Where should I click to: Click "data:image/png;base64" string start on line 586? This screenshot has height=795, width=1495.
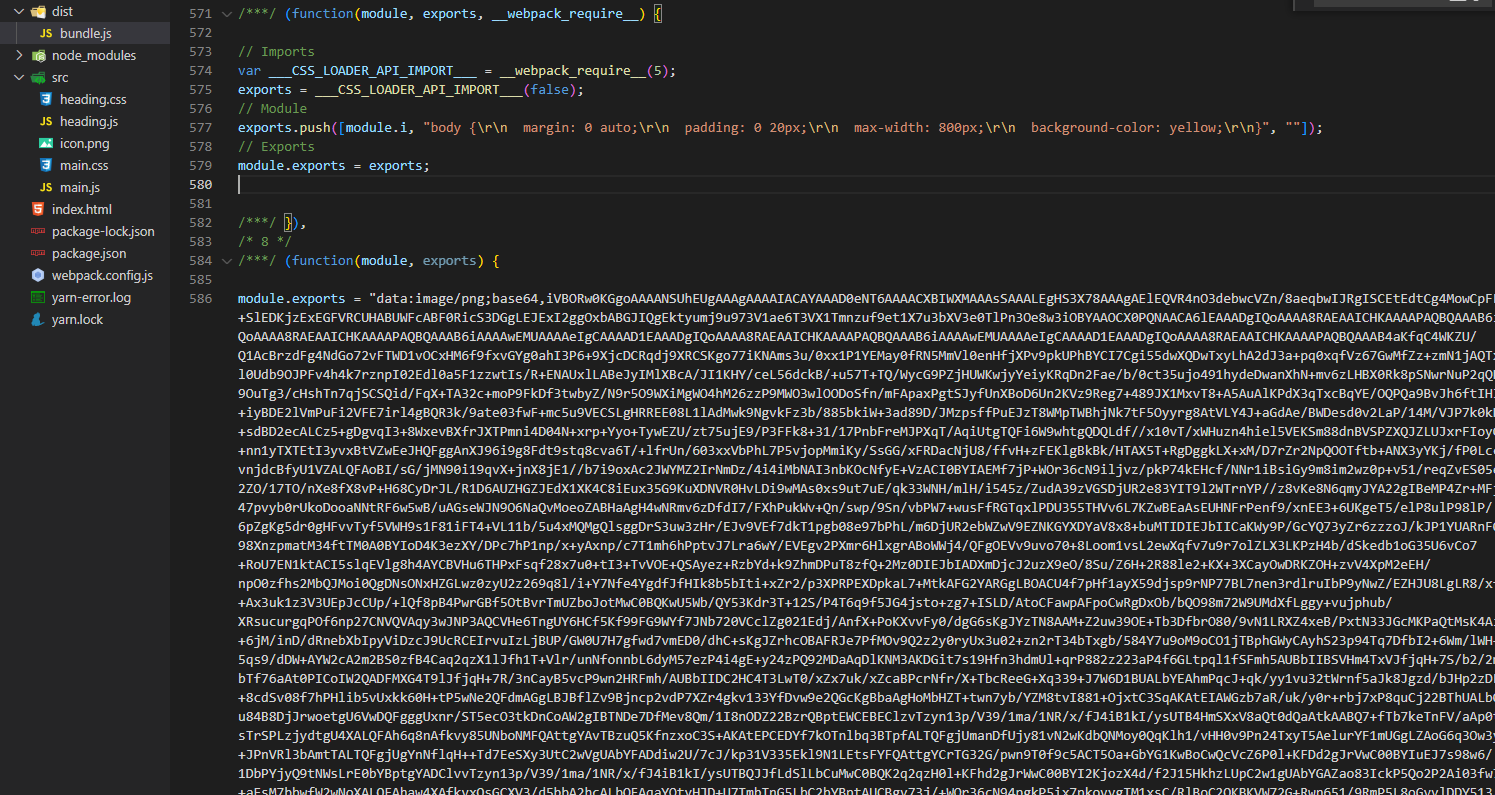(458, 299)
